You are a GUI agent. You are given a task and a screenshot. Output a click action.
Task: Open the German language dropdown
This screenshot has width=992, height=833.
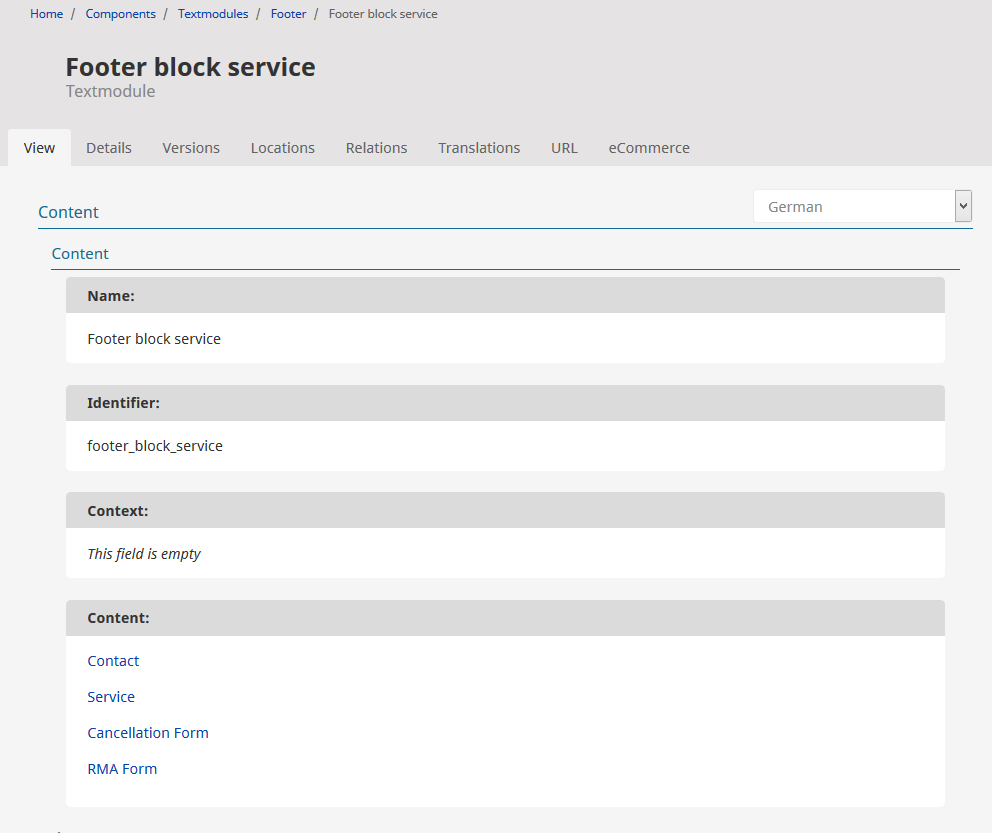[862, 207]
